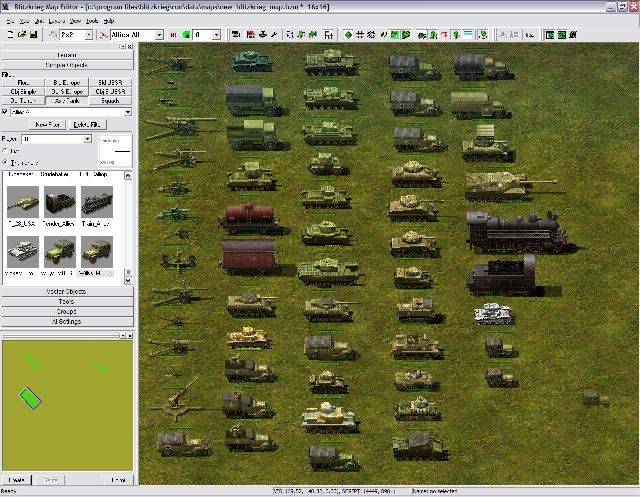Open the Tools menu
640x497 pixels.
click(92, 20)
